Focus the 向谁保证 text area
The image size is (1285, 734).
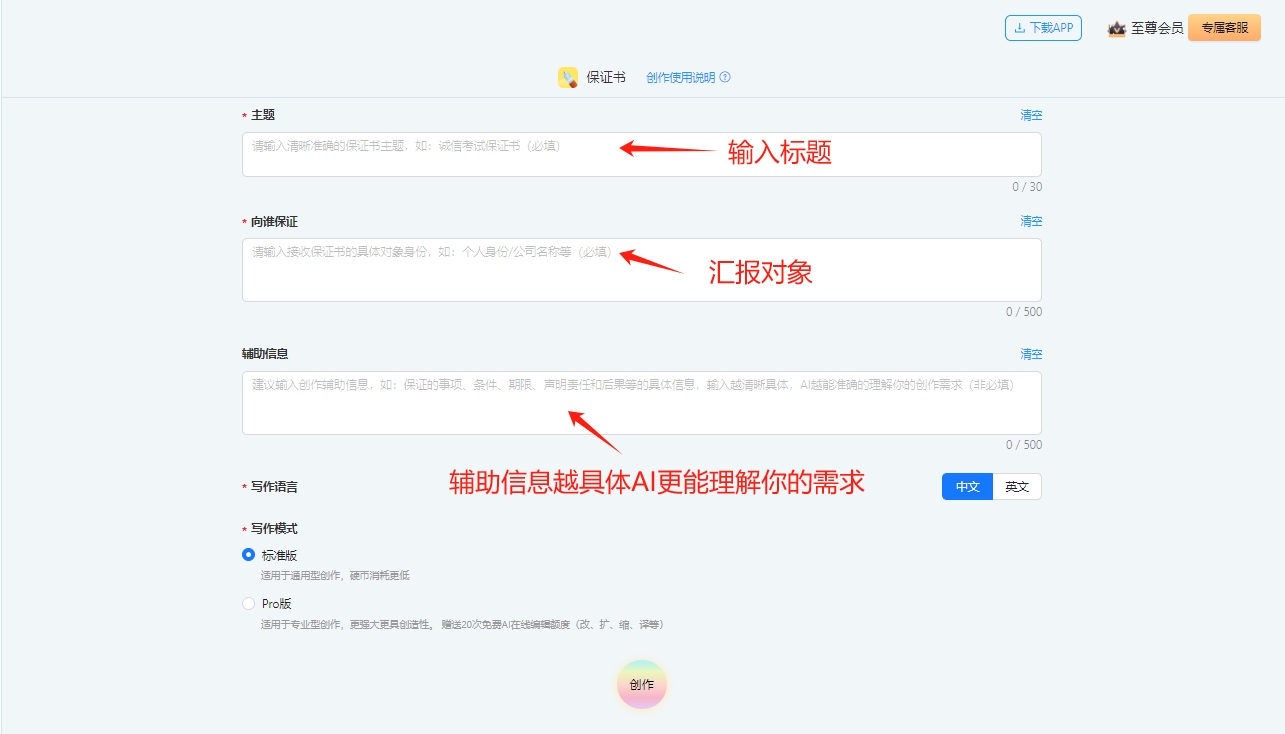tap(641, 270)
